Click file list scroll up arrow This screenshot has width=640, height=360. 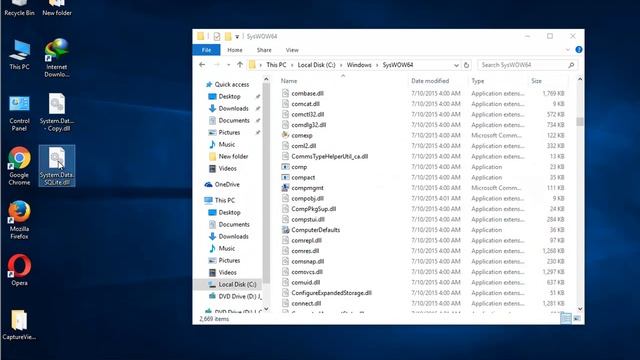580,79
